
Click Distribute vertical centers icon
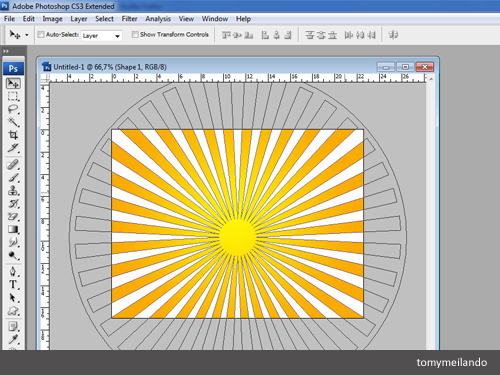(321, 35)
